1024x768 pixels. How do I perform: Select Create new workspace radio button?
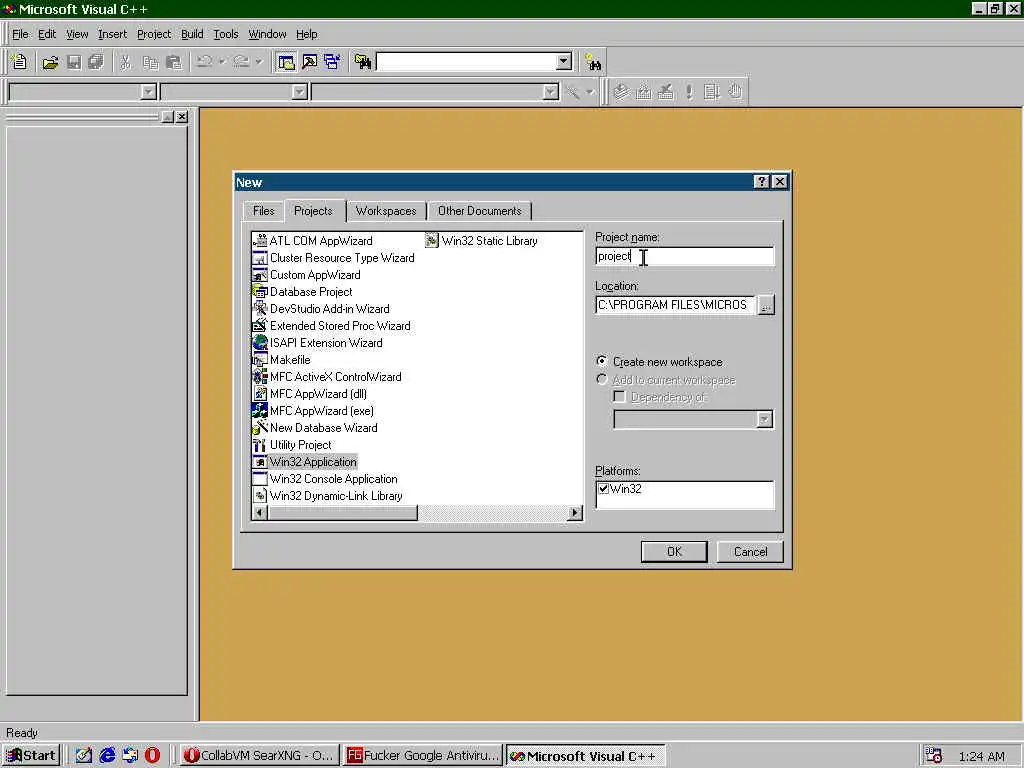tap(601, 361)
